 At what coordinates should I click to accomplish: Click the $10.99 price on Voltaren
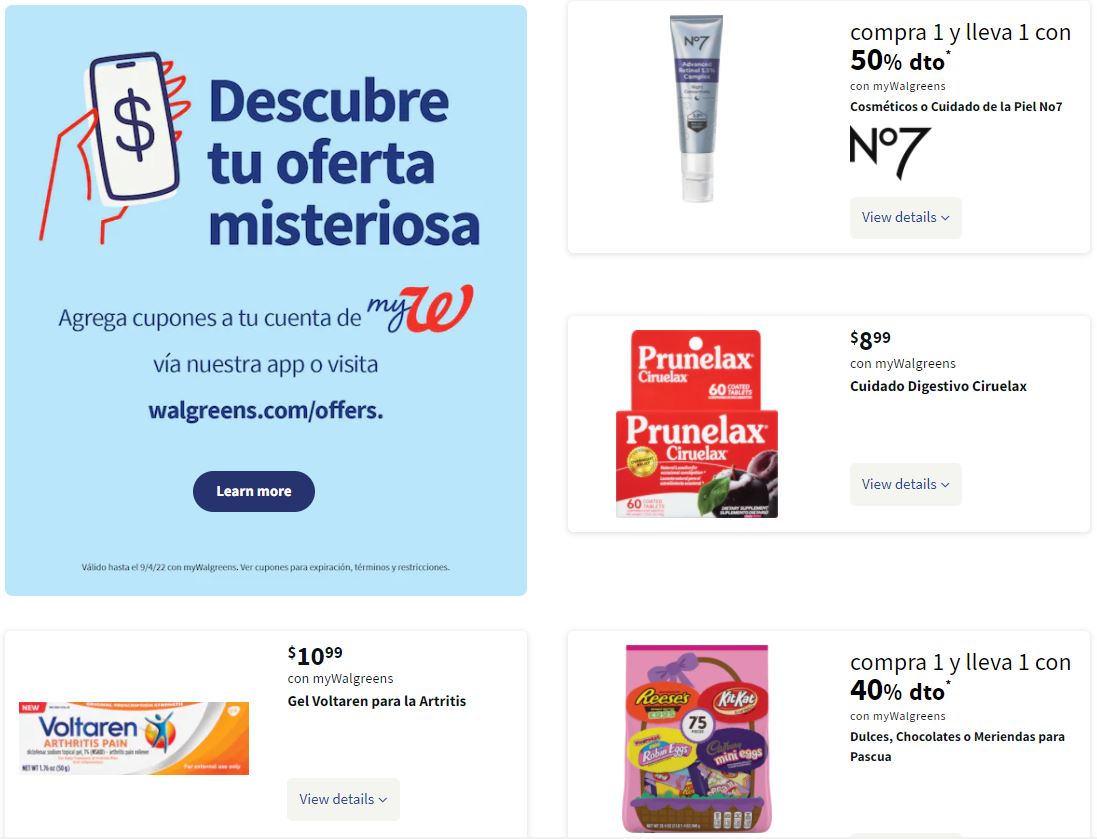315,656
